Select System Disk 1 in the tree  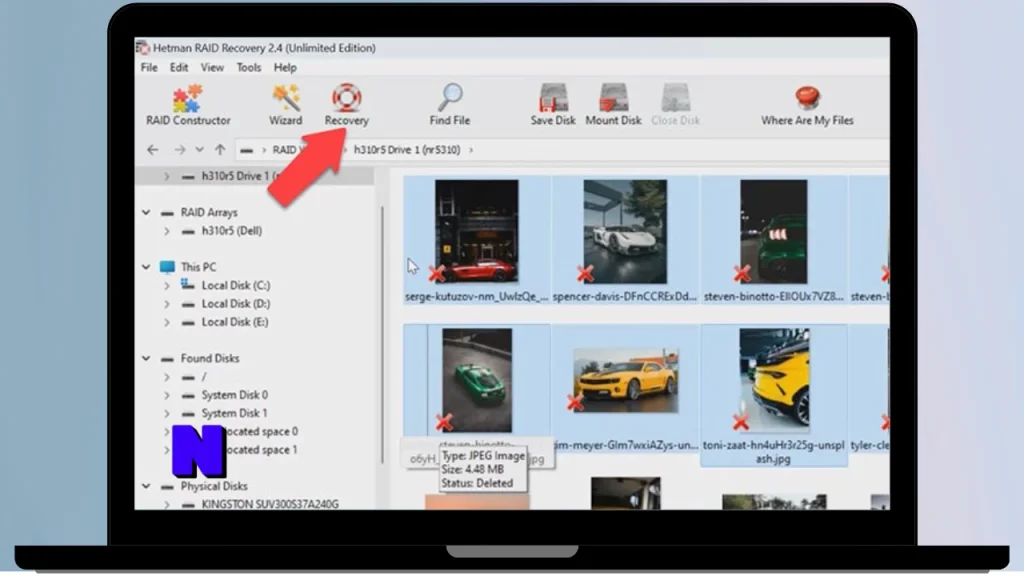tap(234, 413)
